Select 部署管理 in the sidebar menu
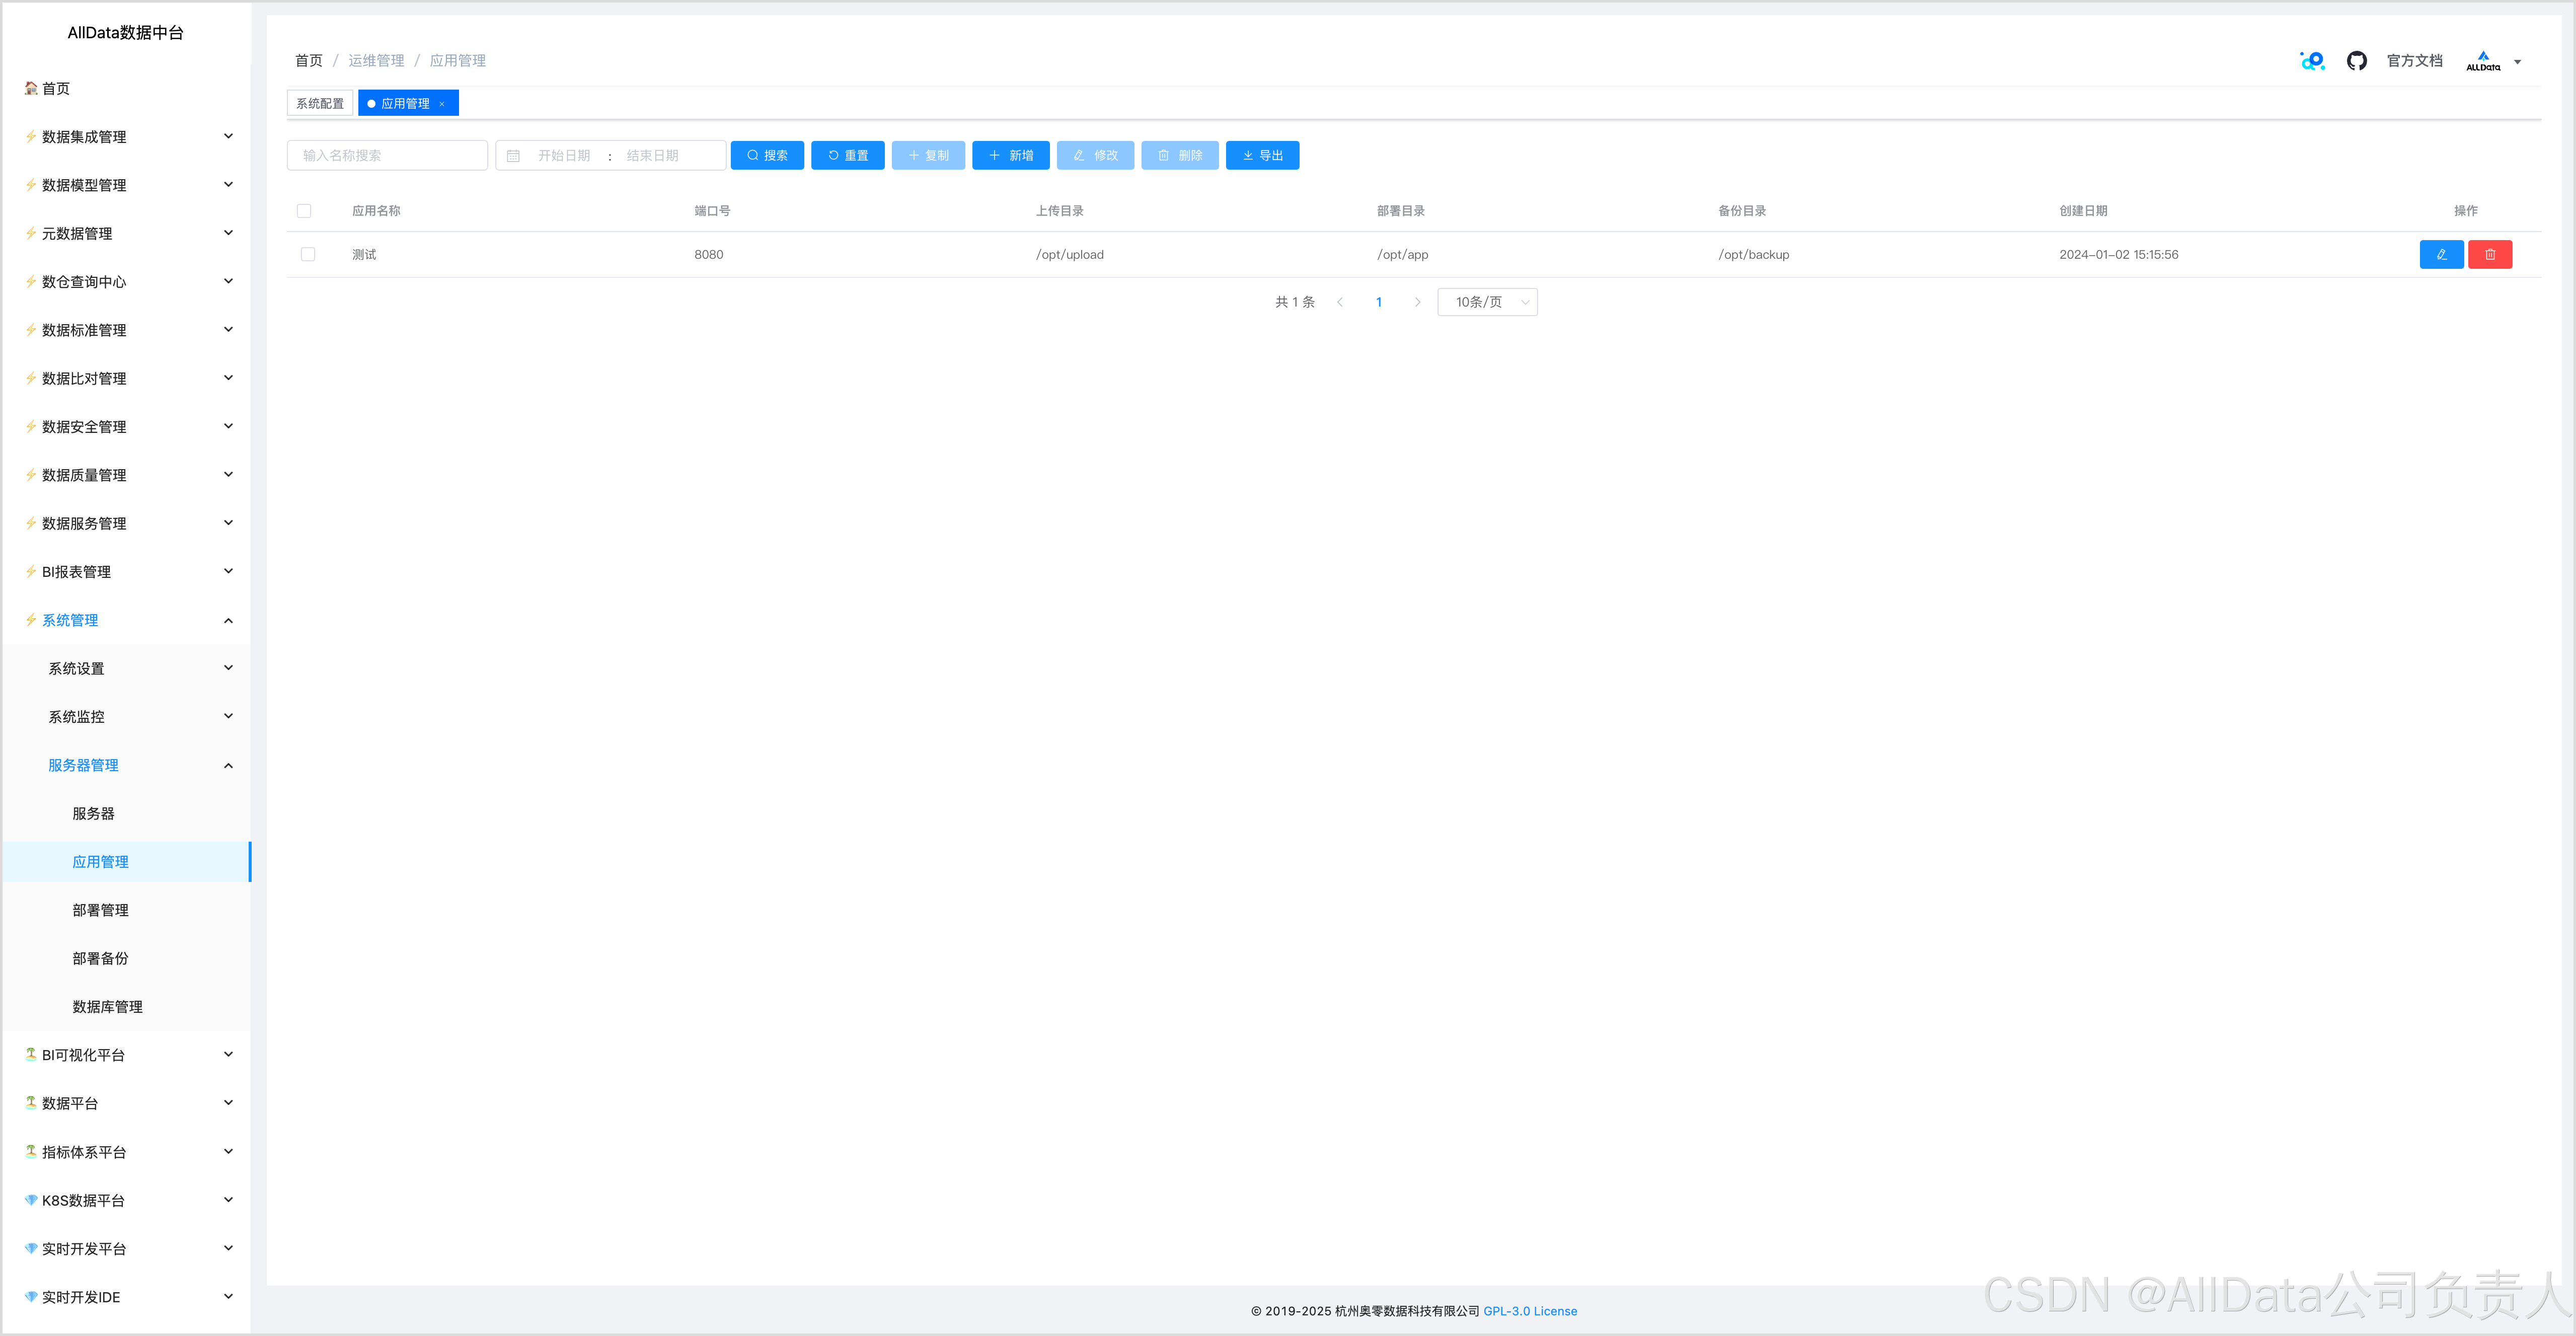Viewport: 2576px width, 1336px height. (100, 910)
